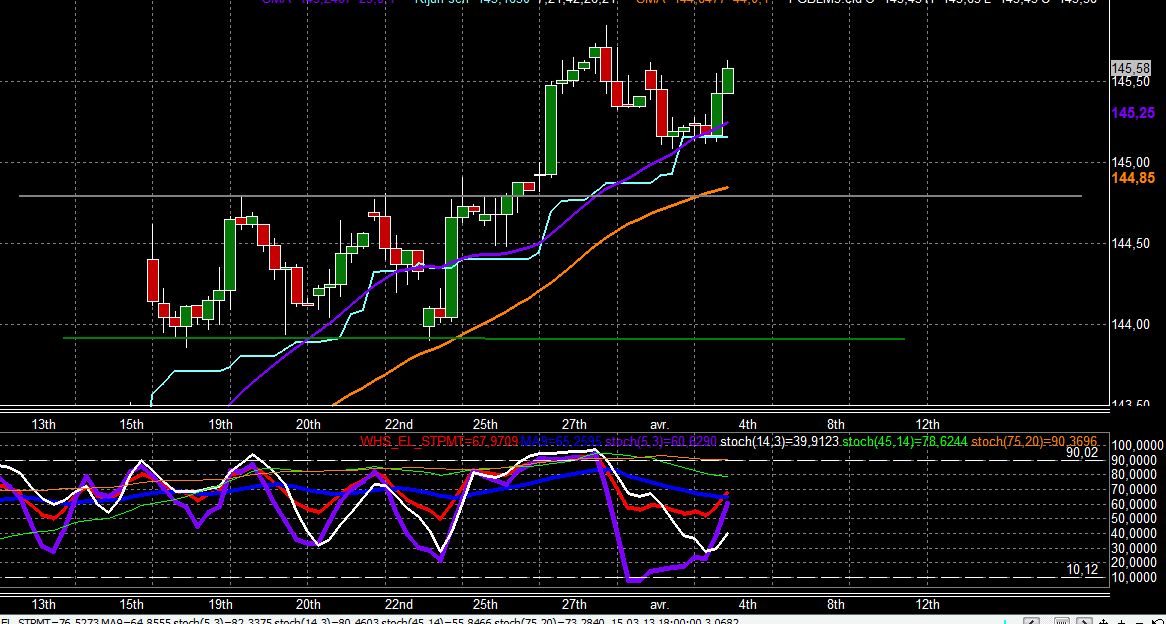Click the avr. date on price chart axis

coord(660,425)
